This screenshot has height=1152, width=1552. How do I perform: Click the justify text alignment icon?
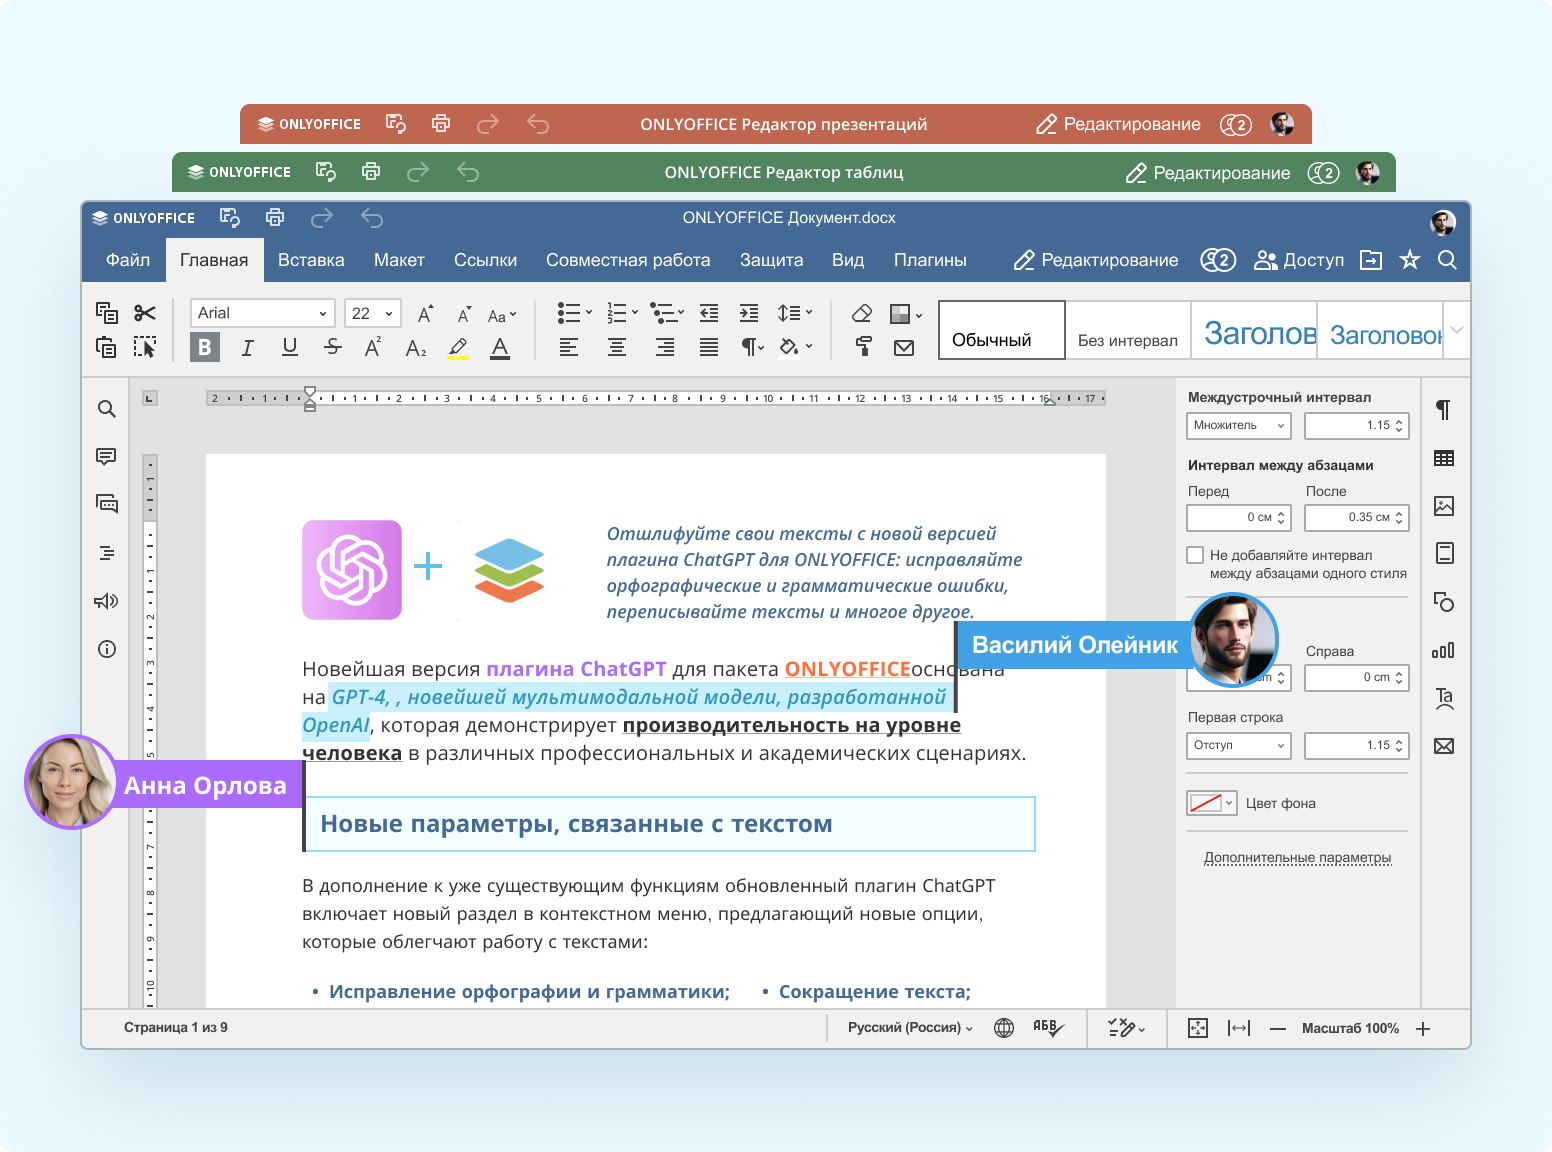[709, 347]
